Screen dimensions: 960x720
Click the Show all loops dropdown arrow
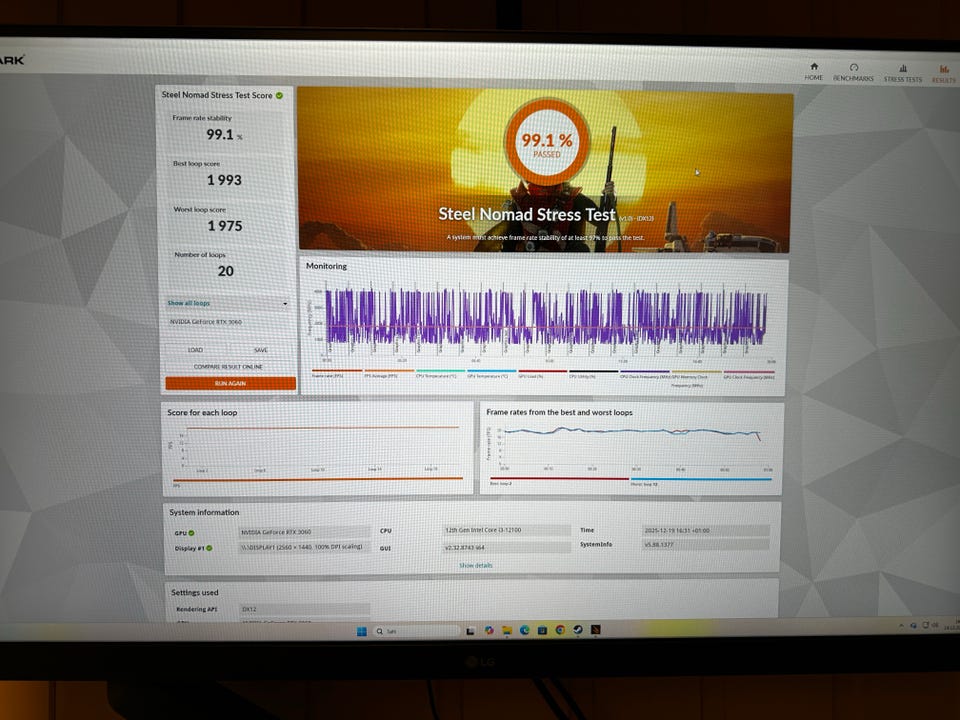pyautogui.click(x=285, y=304)
